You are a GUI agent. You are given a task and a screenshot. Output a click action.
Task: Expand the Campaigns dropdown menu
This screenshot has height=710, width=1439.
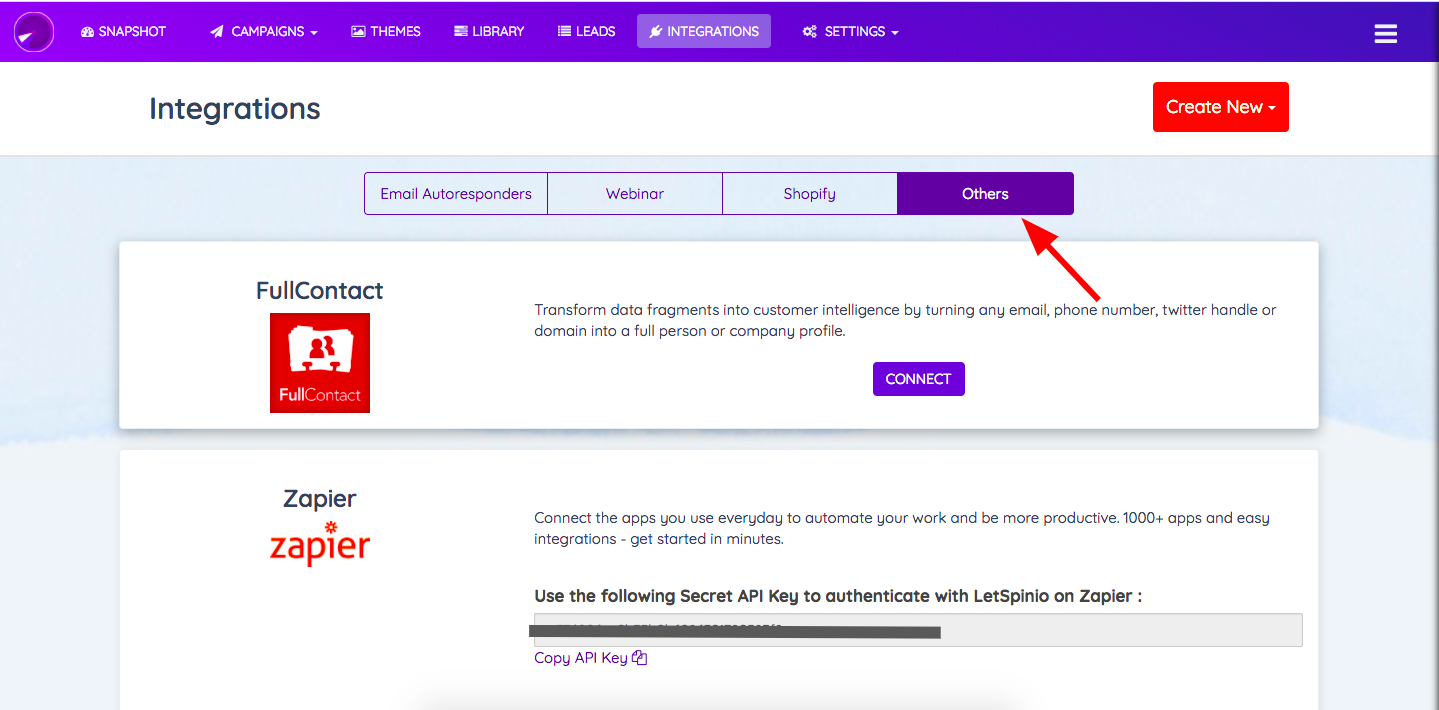pos(264,31)
